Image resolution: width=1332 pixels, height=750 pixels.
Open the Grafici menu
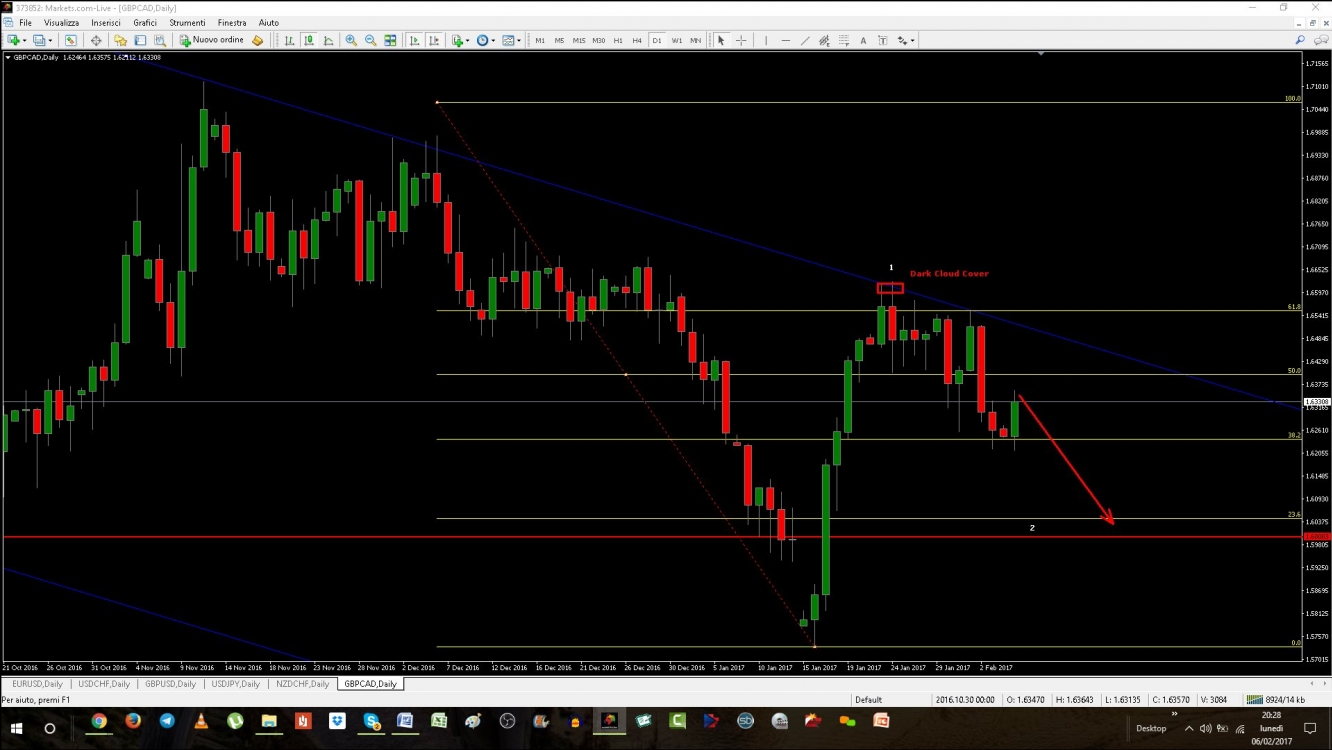tap(145, 22)
